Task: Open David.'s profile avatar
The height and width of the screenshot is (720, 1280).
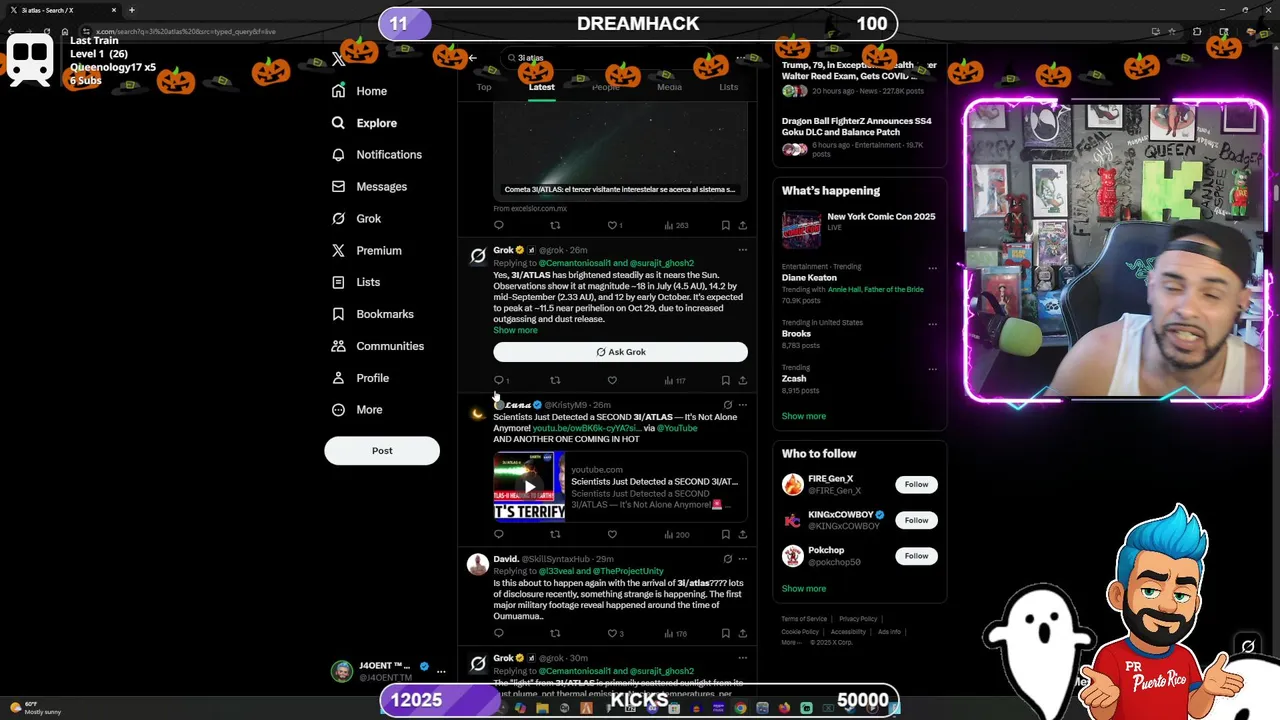Action: click(x=478, y=565)
